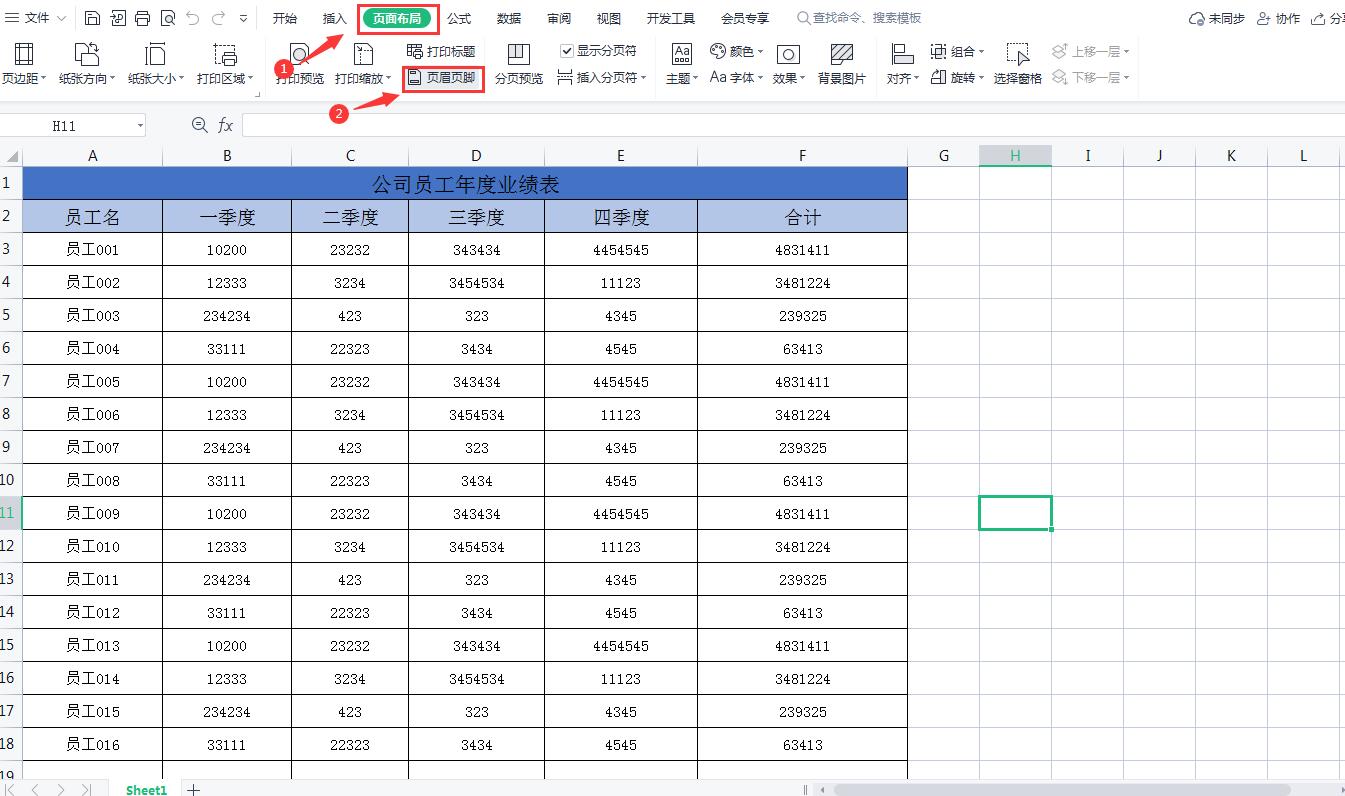The image size is (1345, 796).
Task: Click the 下移一层 send backward button
Action: coord(1091,77)
